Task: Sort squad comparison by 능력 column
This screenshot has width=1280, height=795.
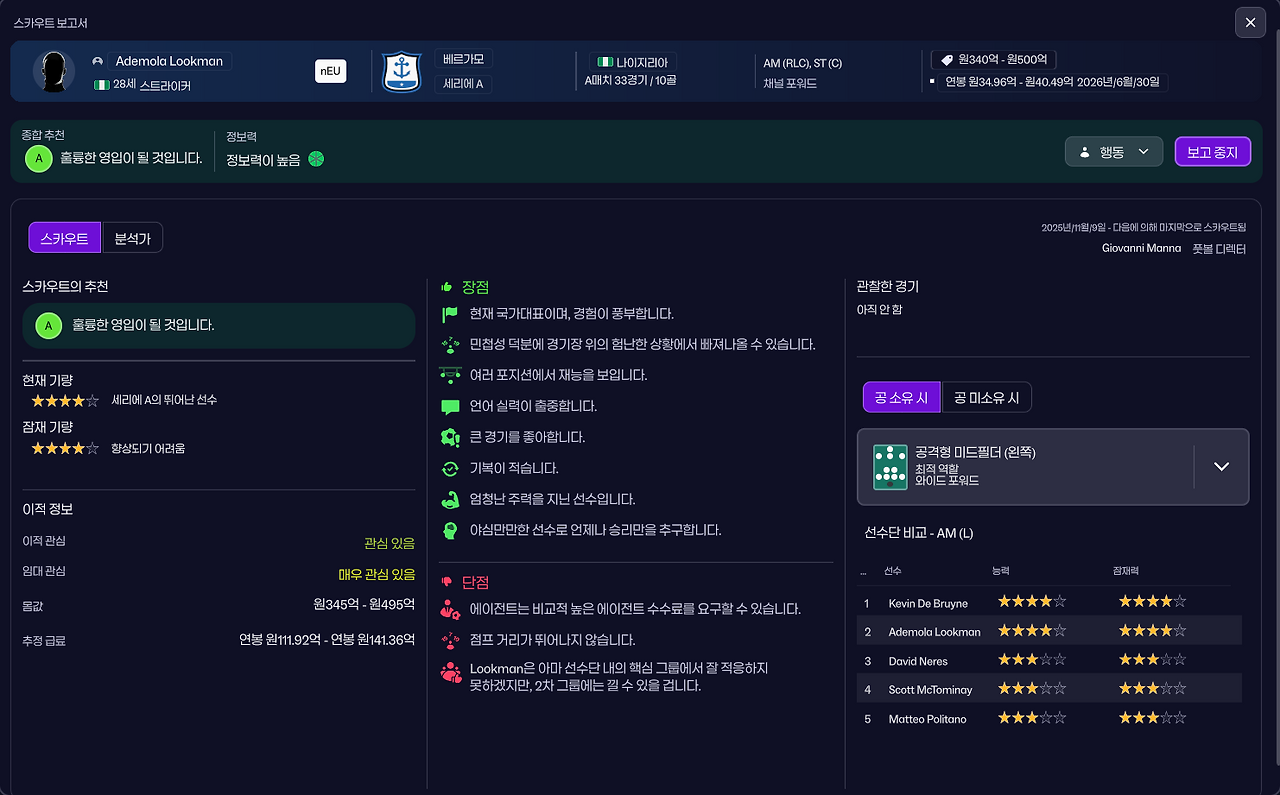Action: (1000, 571)
